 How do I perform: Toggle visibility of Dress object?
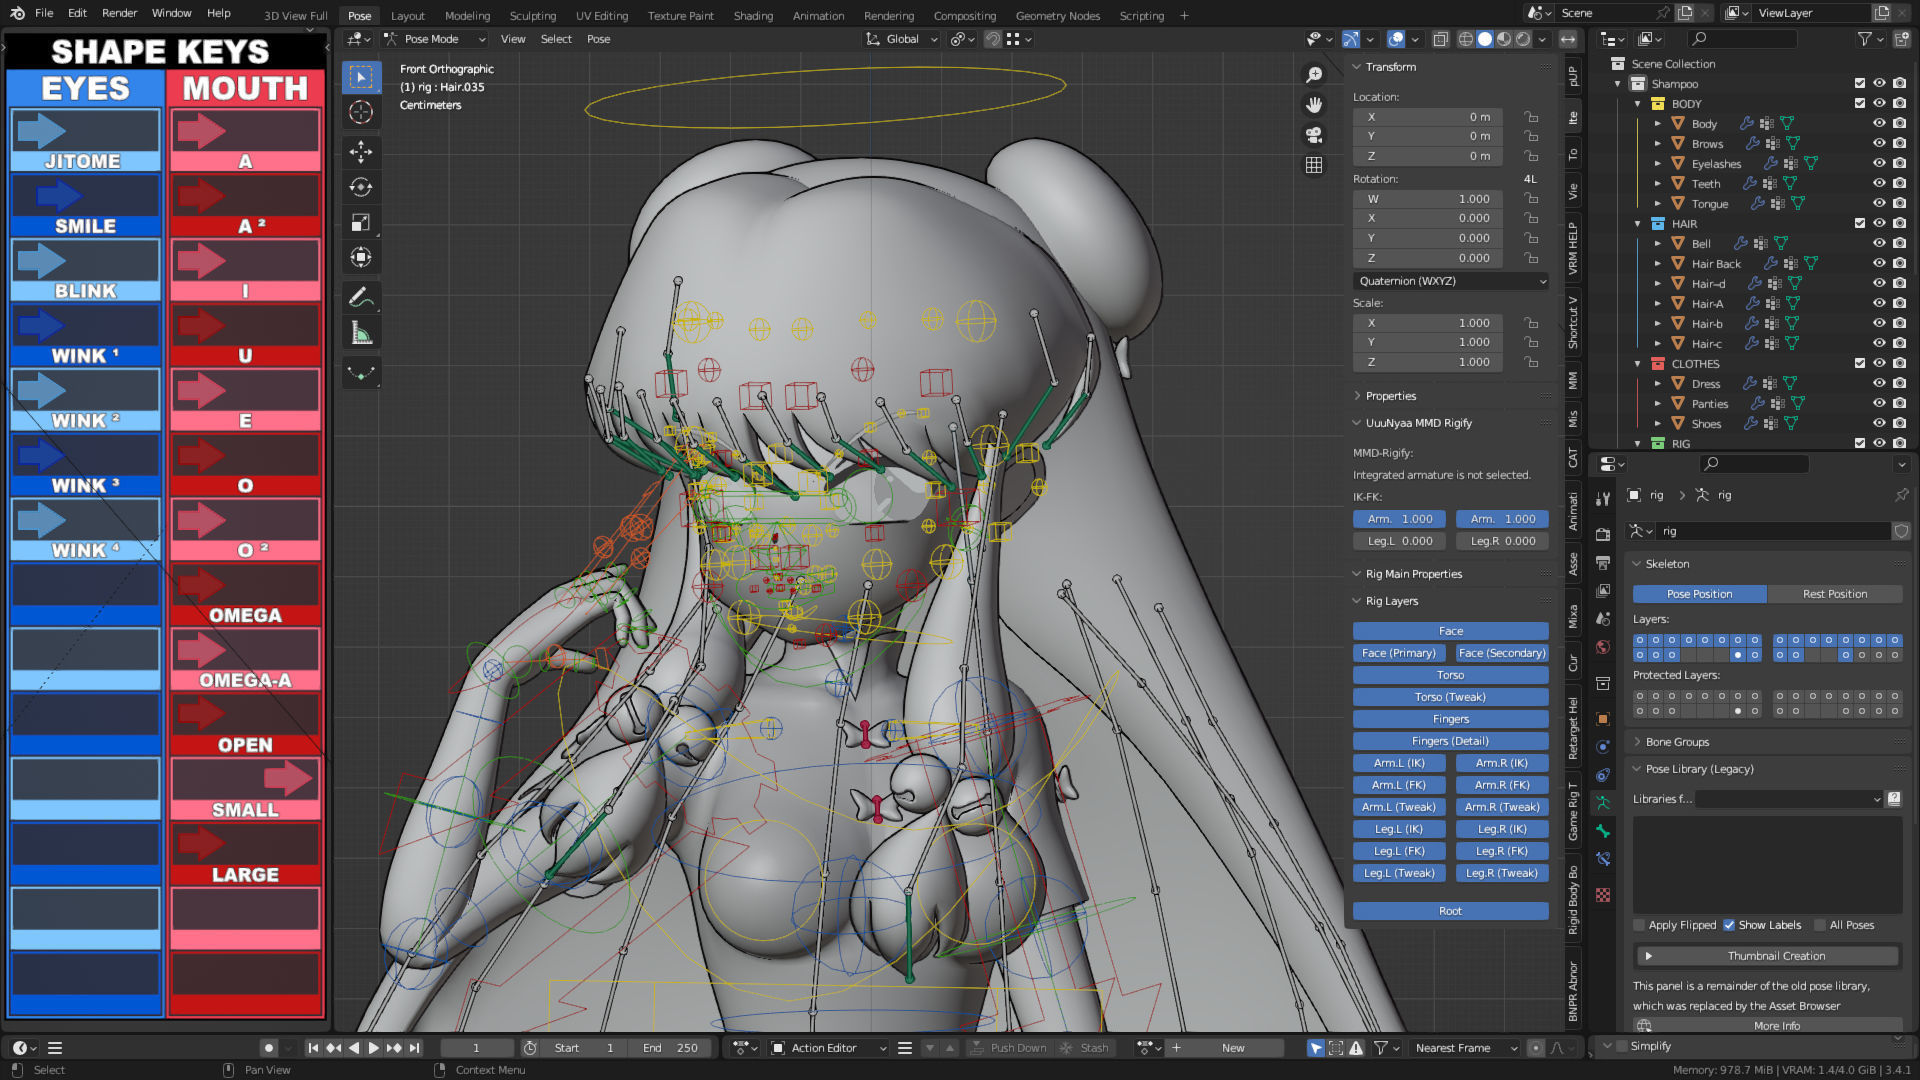click(1879, 384)
